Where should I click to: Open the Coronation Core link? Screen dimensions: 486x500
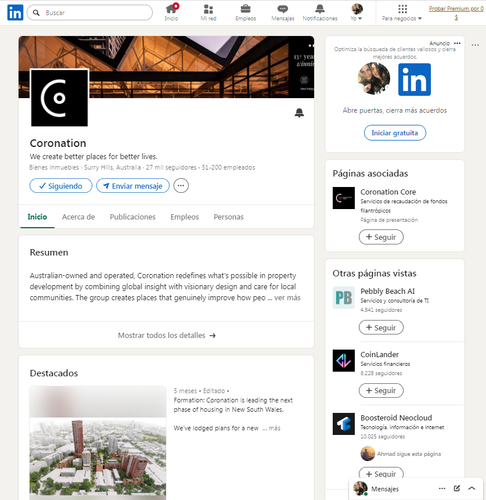click(x=388, y=192)
